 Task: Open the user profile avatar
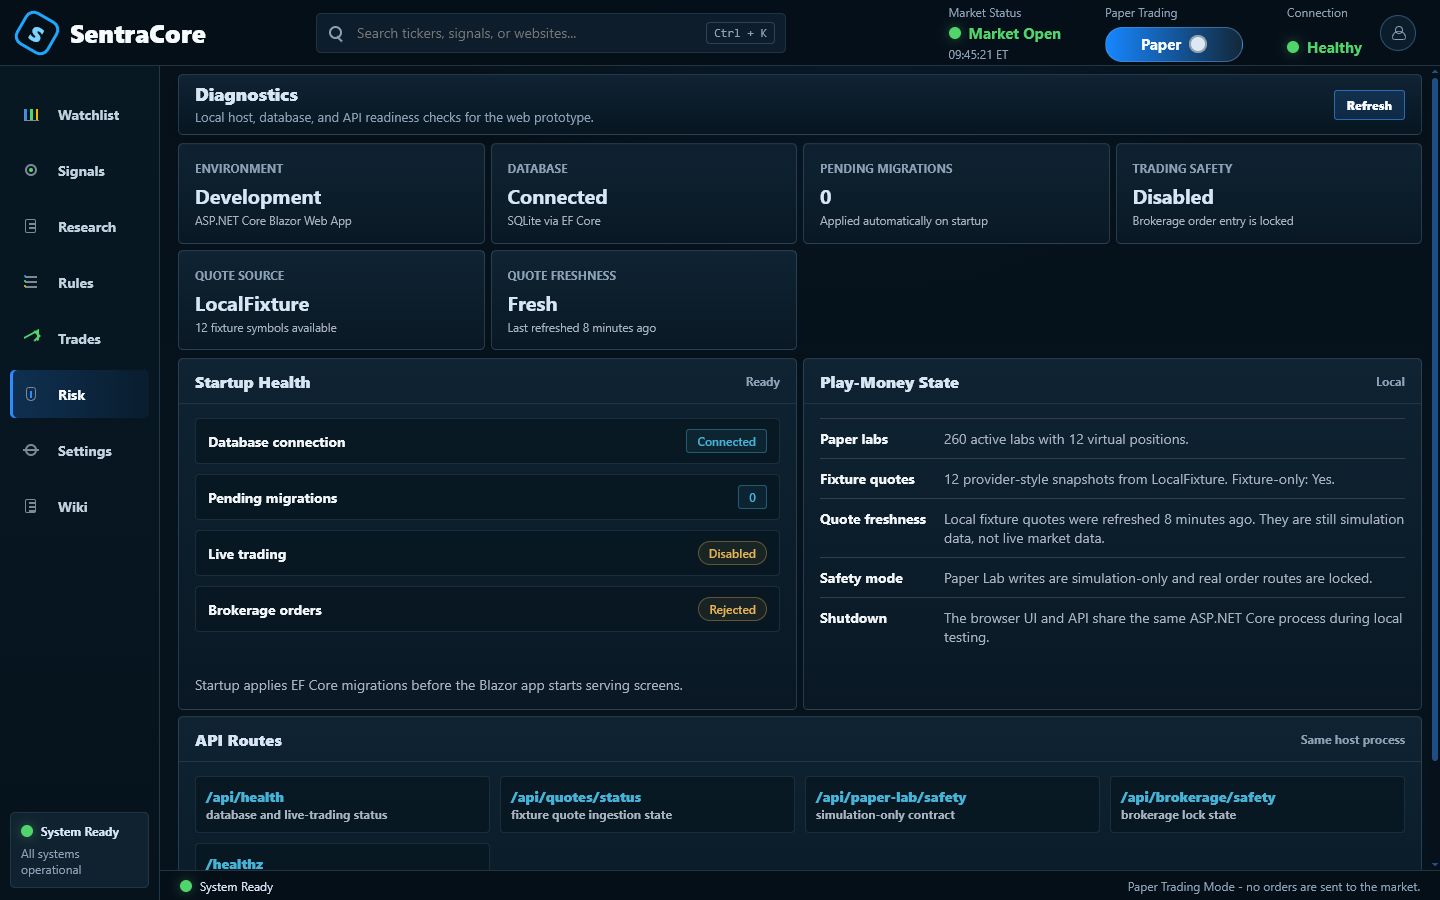point(1398,33)
